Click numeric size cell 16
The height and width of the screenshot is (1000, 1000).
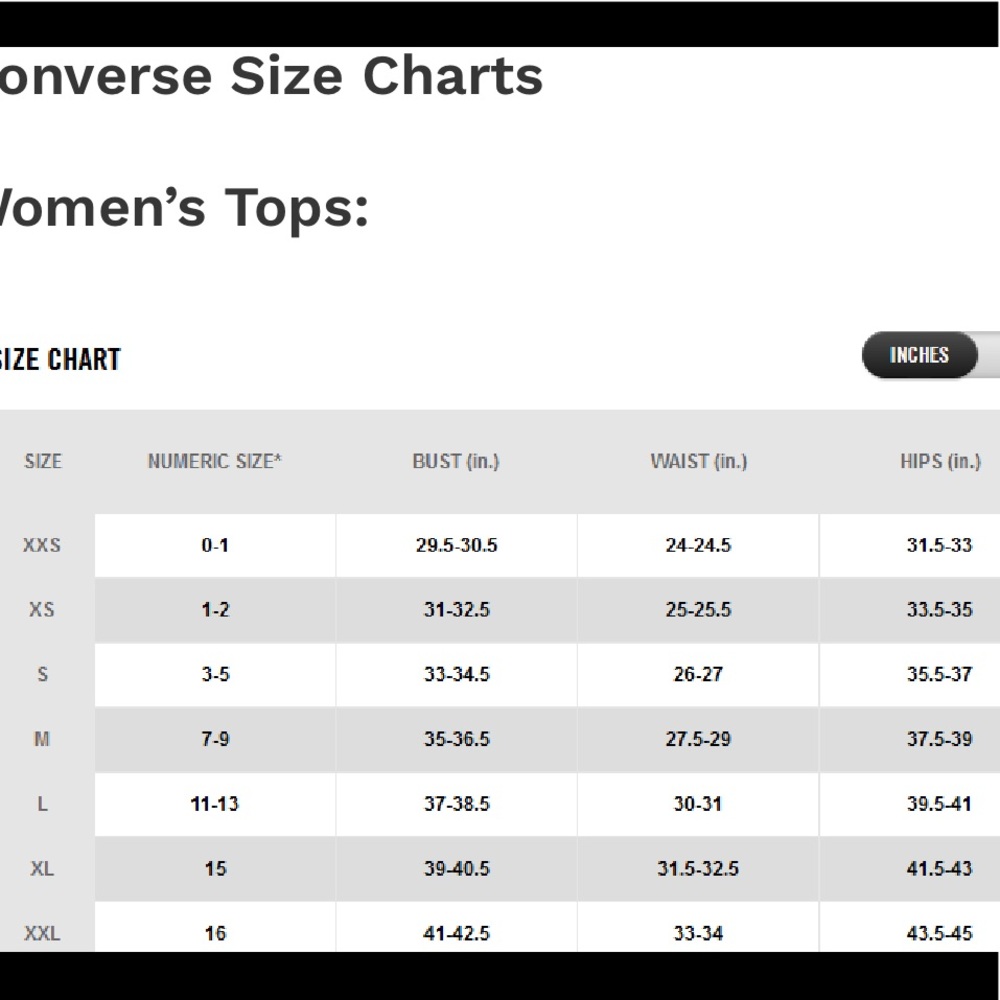(216, 934)
